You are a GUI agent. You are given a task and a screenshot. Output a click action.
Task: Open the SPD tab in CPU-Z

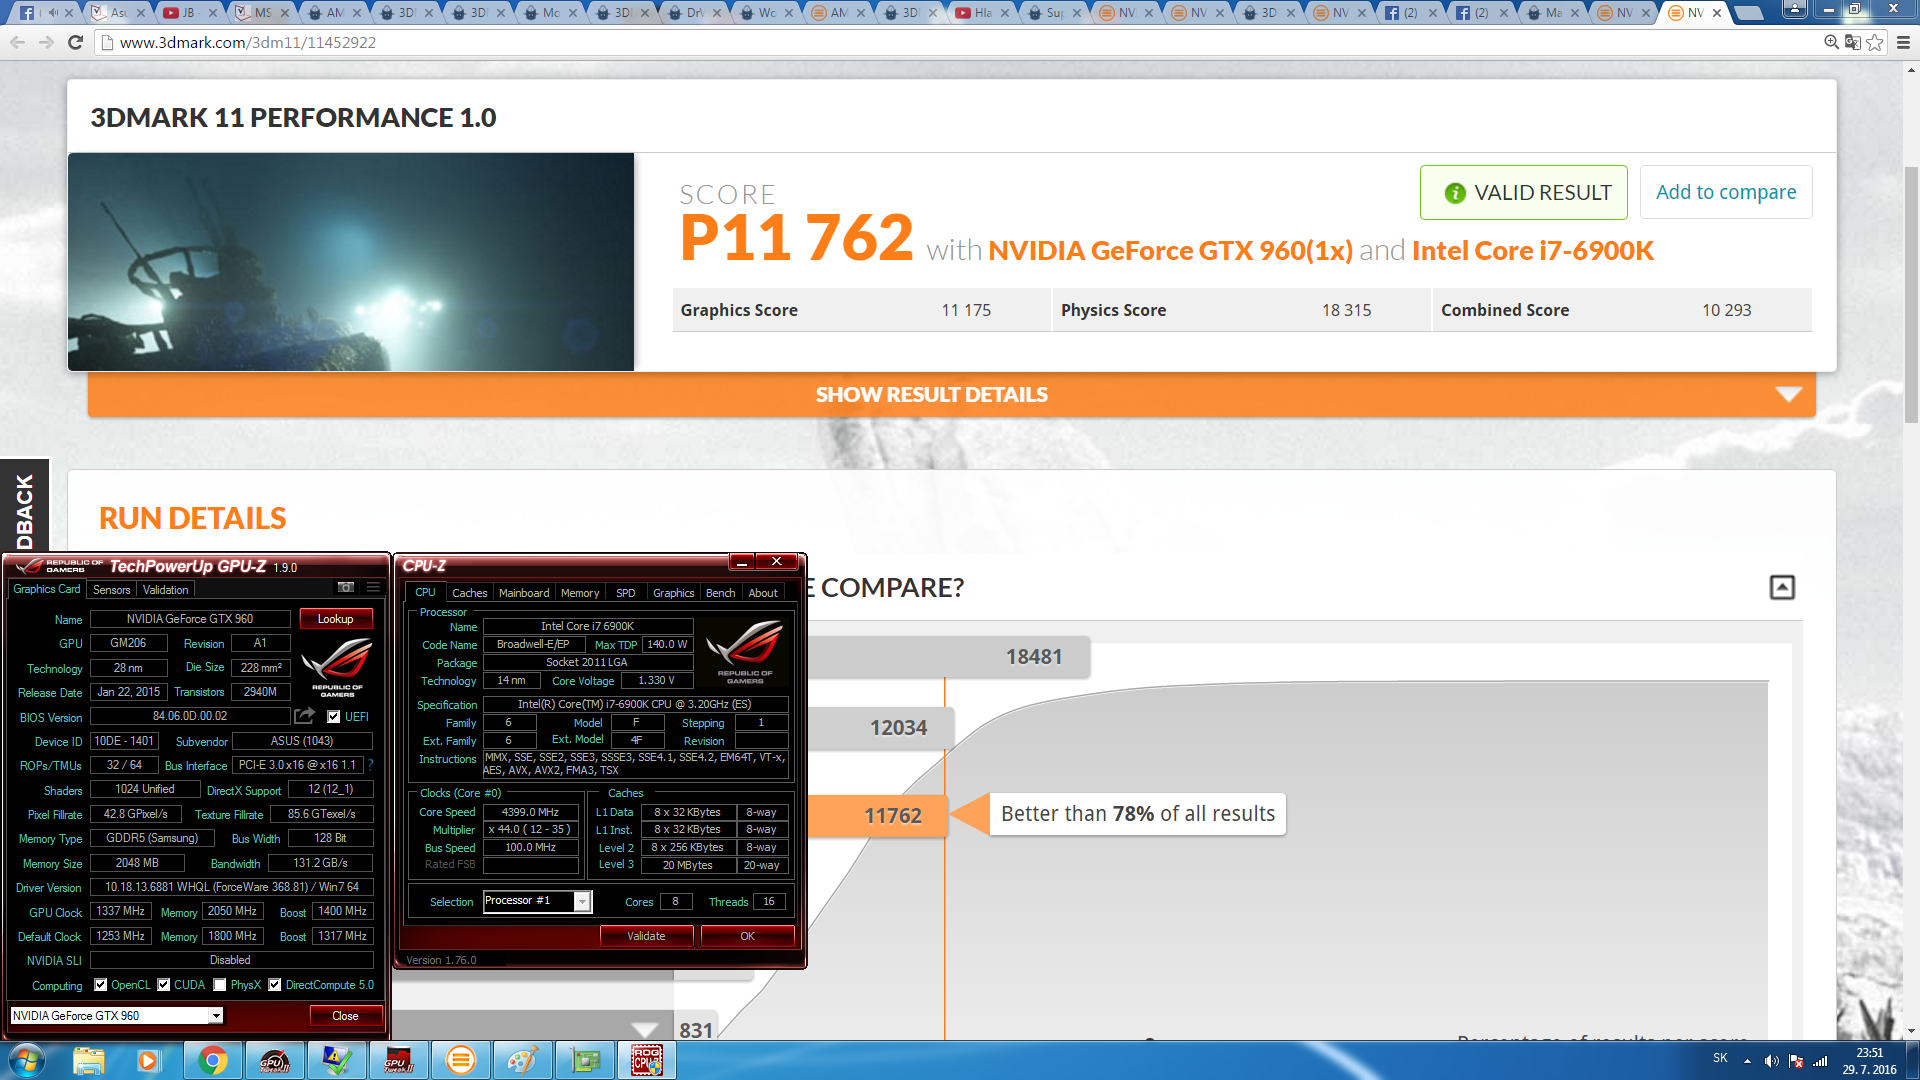click(626, 593)
